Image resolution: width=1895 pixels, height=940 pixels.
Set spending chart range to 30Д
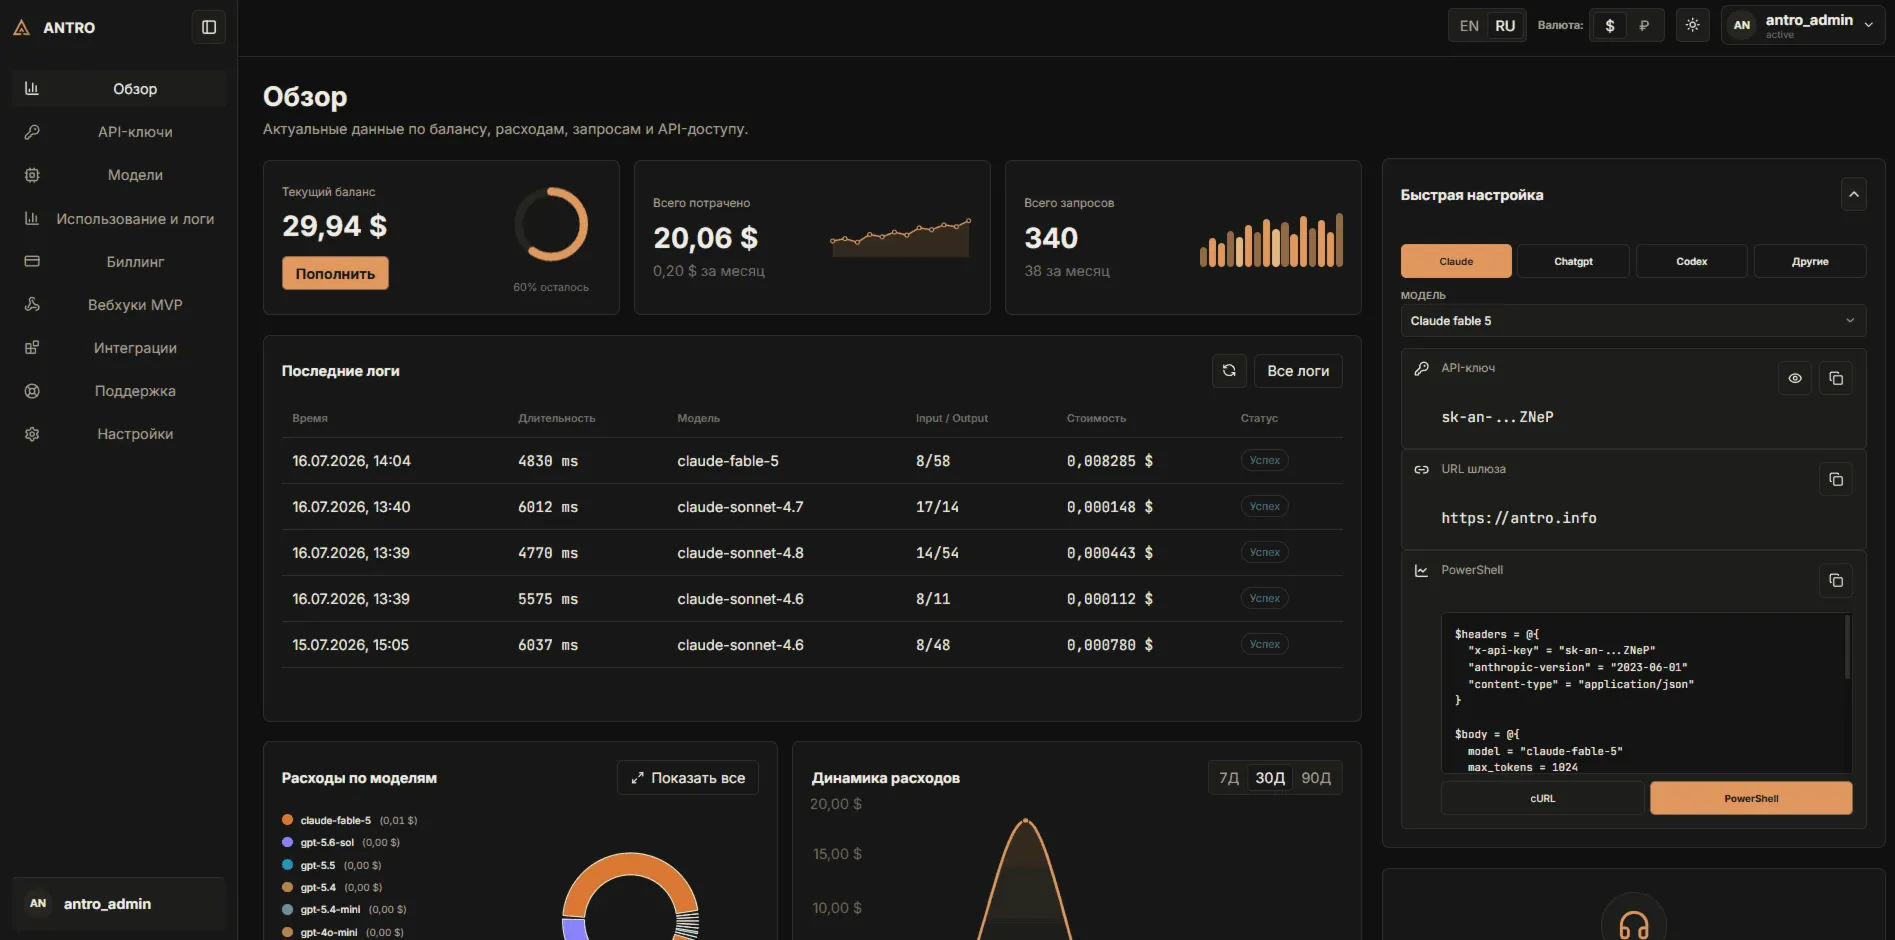[x=1270, y=778]
